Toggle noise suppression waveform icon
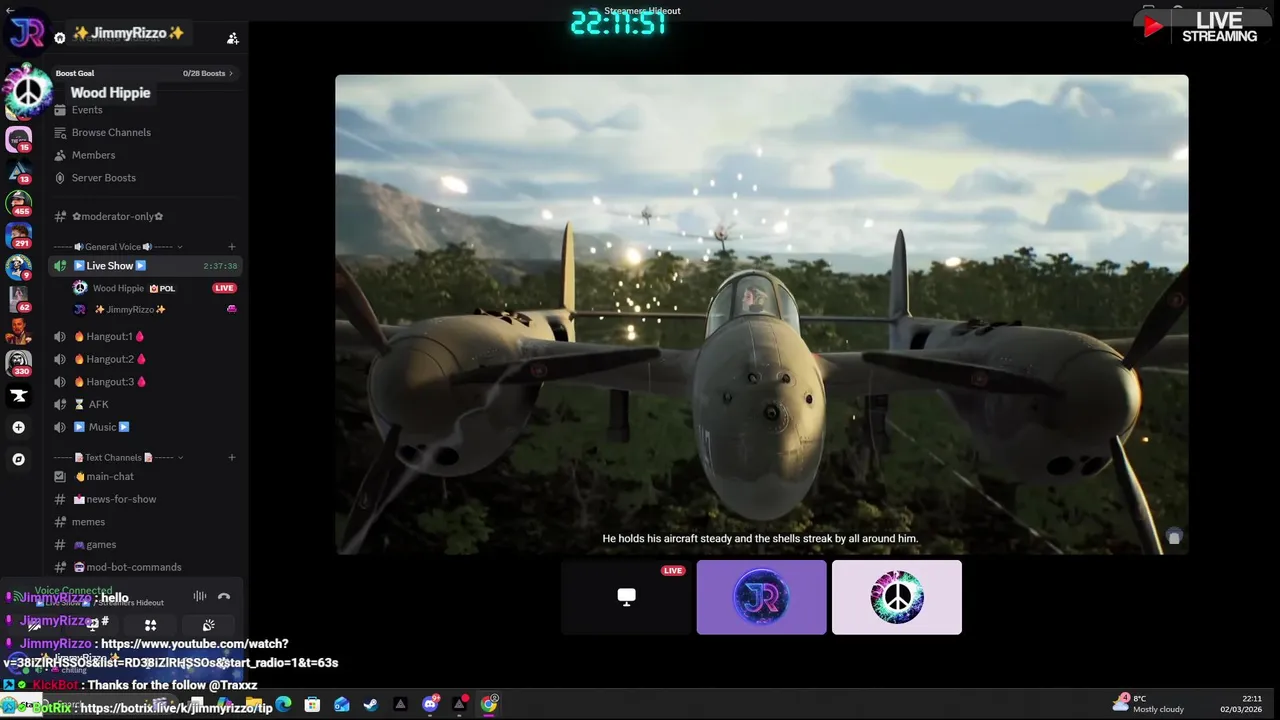The height and width of the screenshot is (720, 1280). point(200,596)
